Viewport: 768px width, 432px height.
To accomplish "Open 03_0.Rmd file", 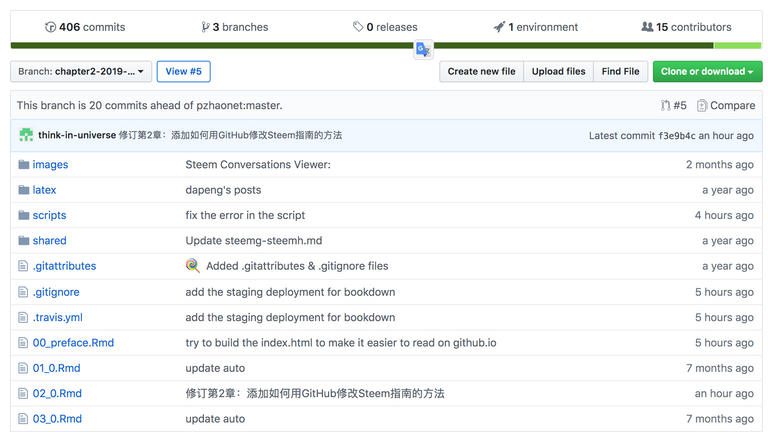I will 57,419.
